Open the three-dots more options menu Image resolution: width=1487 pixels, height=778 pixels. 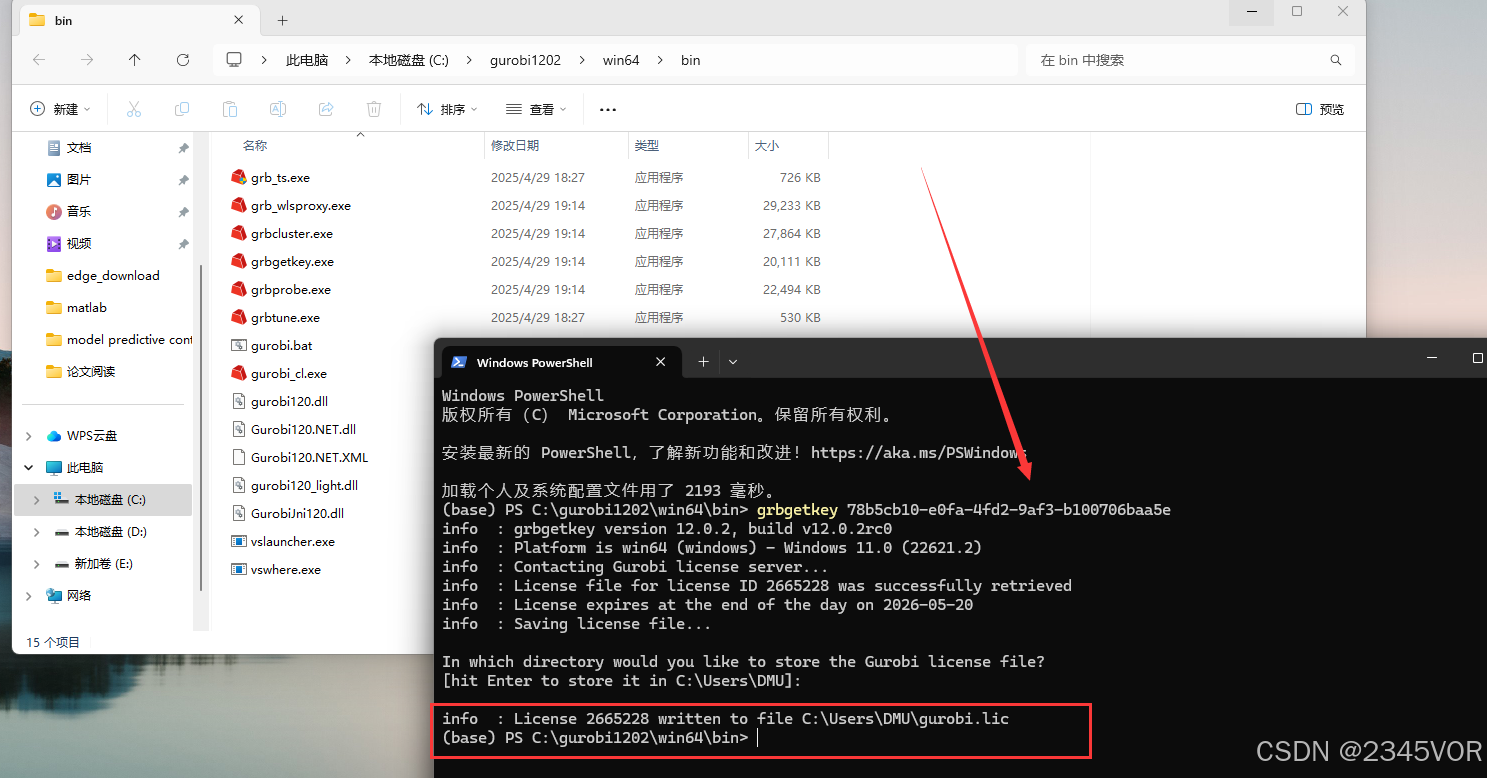point(608,109)
